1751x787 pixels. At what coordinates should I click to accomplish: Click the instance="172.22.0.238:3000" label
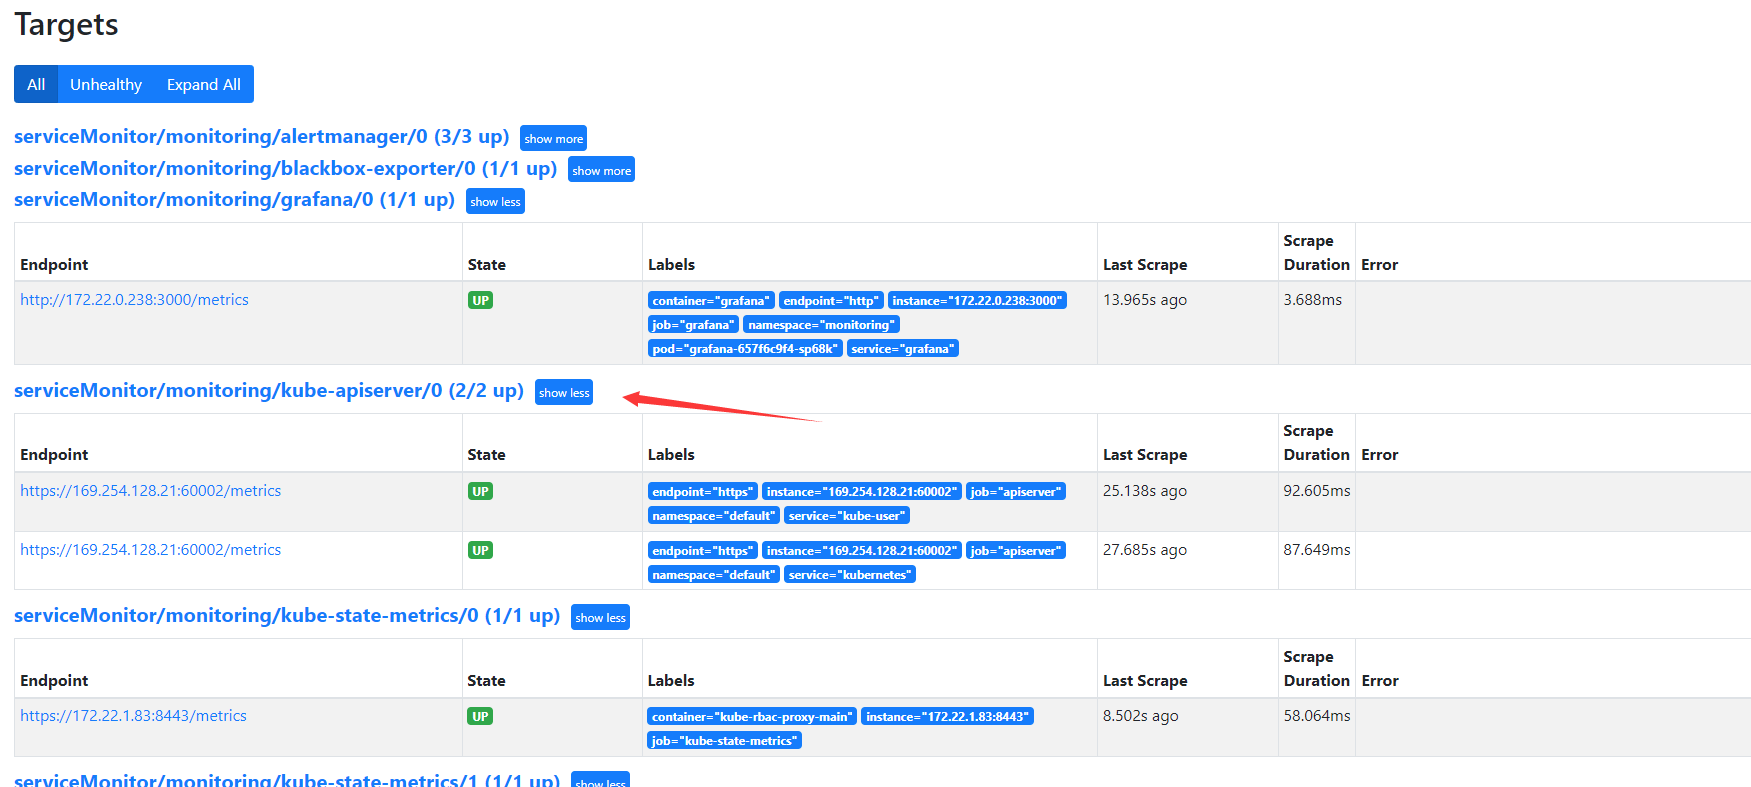(977, 301)
